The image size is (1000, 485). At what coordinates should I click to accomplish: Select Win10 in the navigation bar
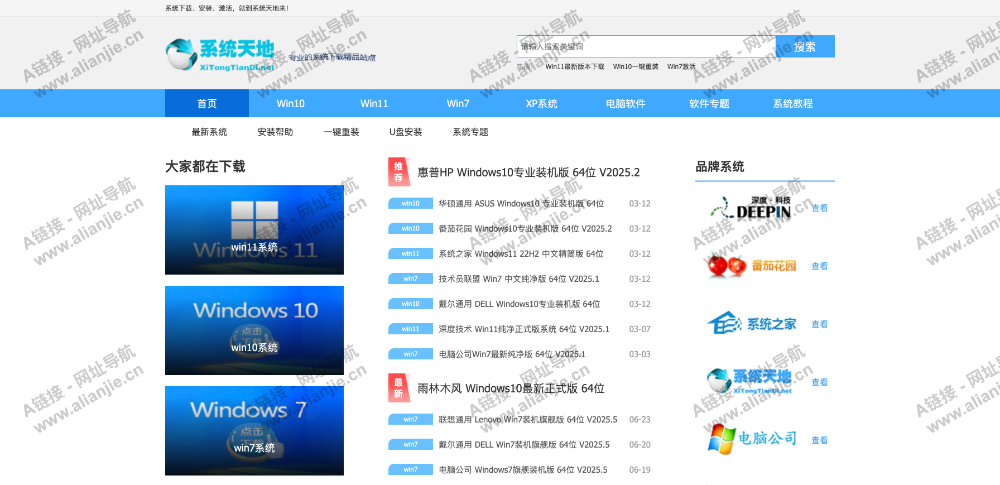[x=290, y=103]
